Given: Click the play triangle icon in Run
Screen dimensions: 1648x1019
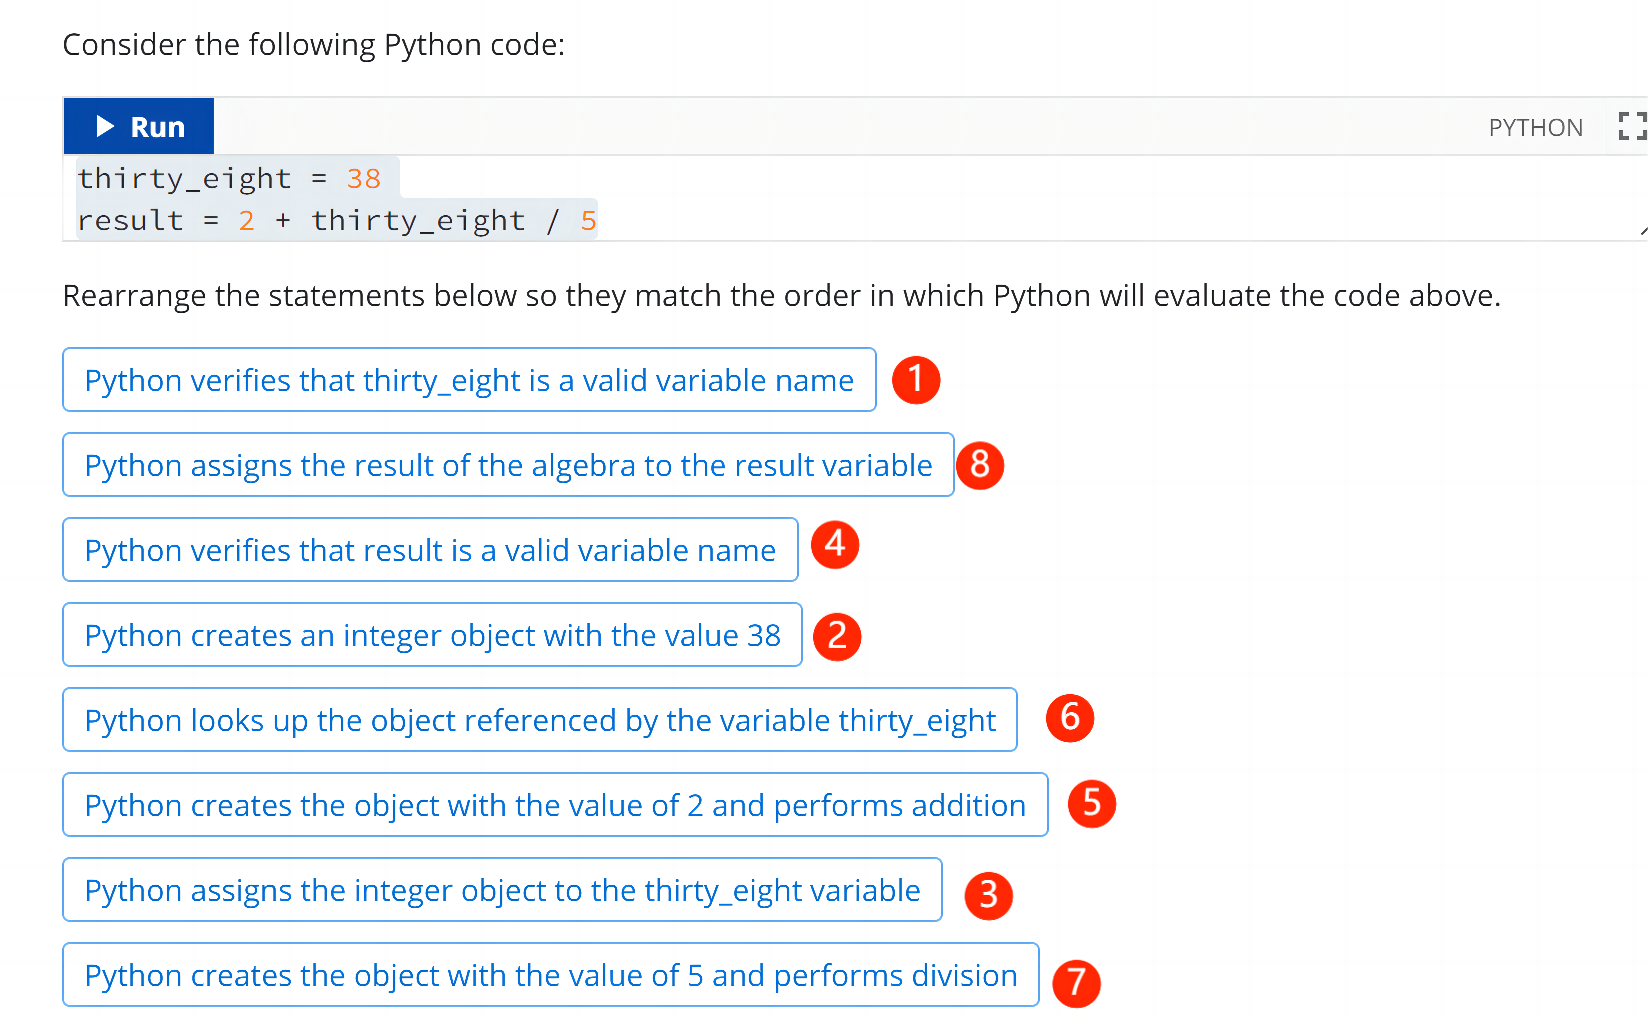Looking at the screenshot, I should coord(105,126).
